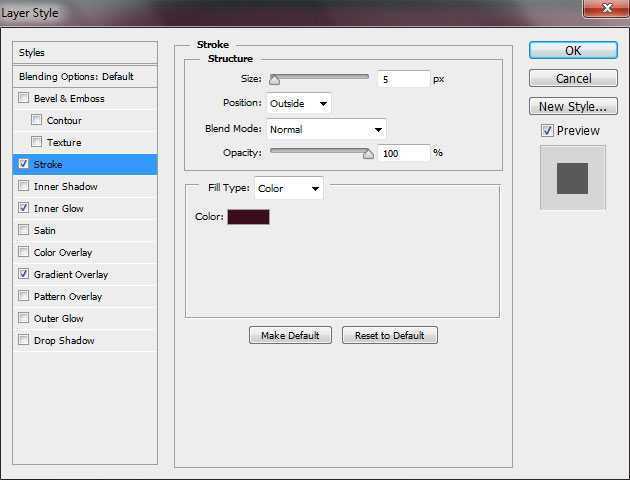Click the Opacity value input field
This screenshot has width=630, height=480.
pos(404,153)
